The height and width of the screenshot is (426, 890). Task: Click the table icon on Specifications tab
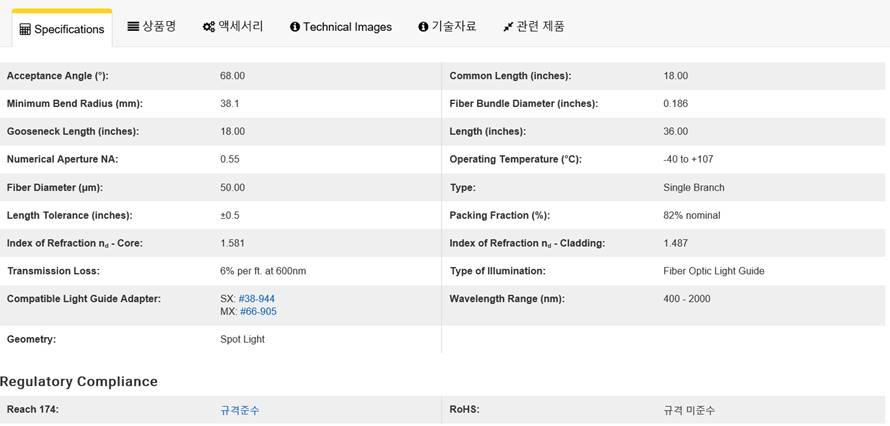coord(25,30)
